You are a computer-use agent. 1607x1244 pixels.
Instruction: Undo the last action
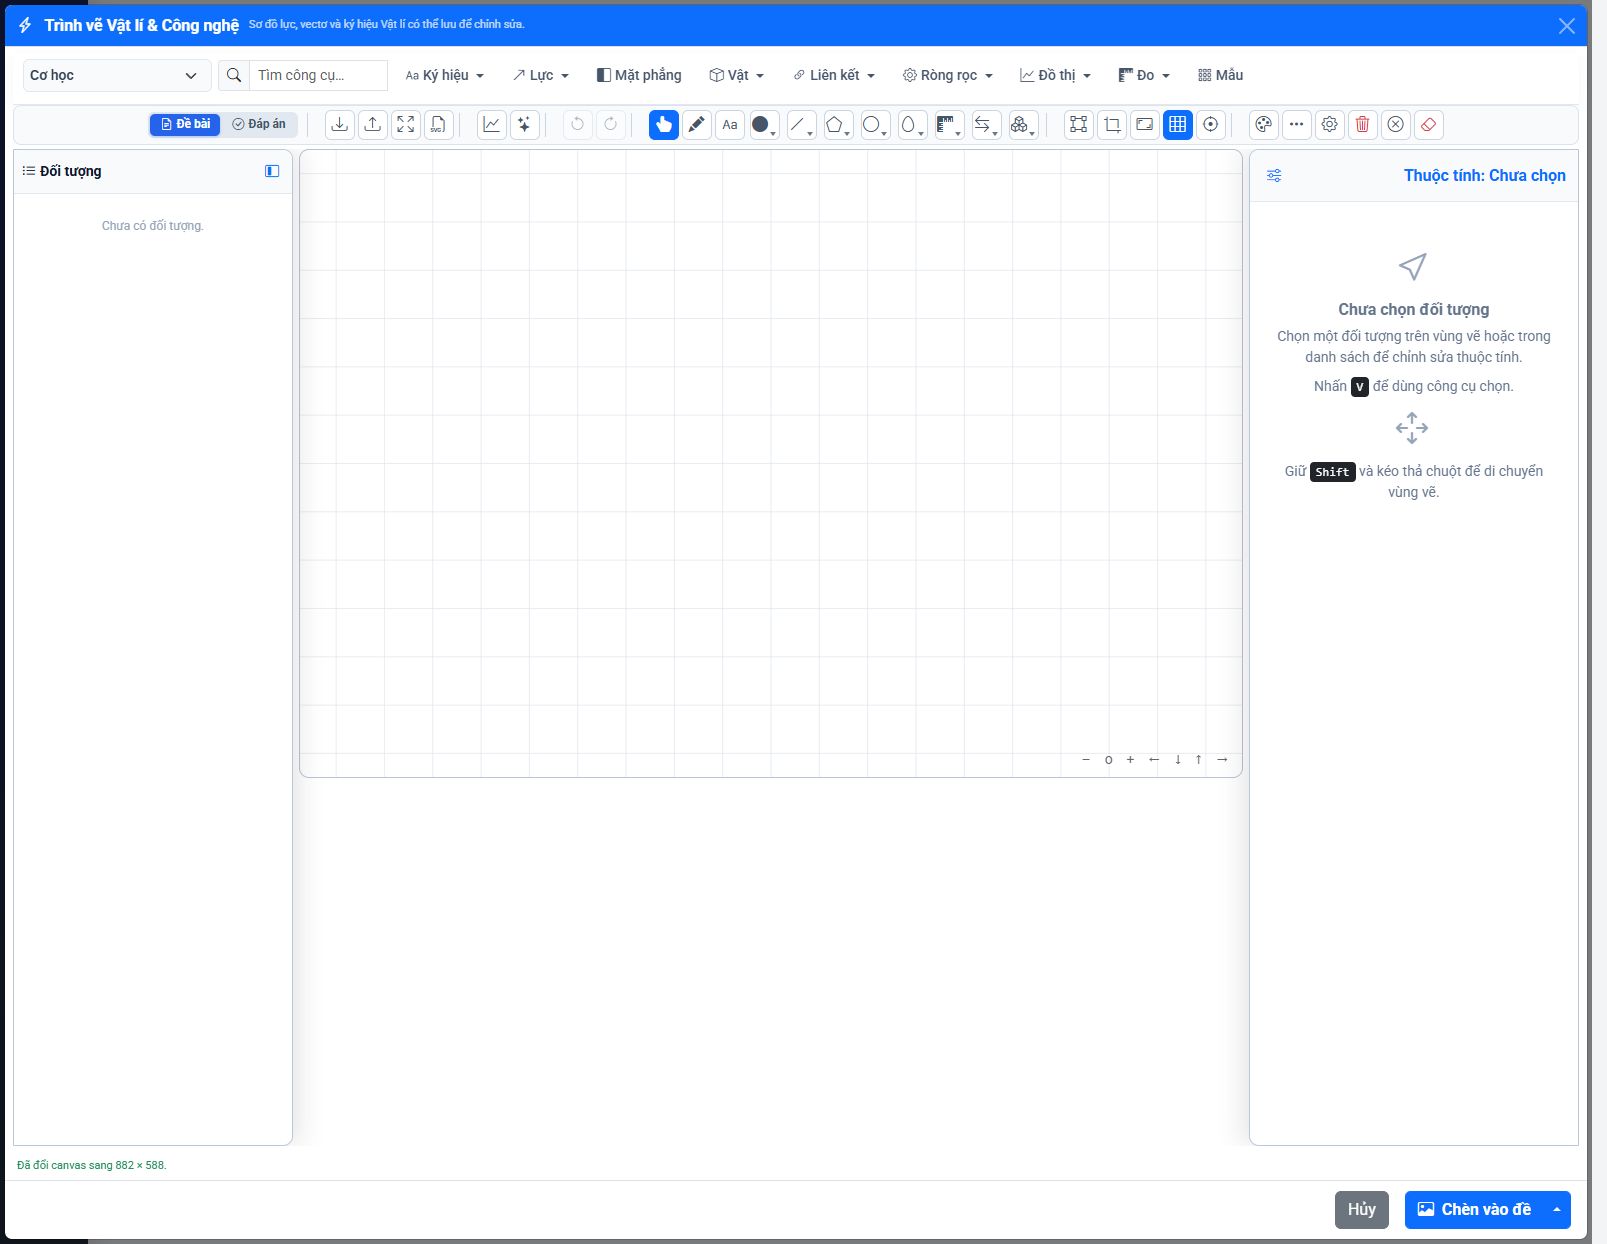tap(578, 125)
